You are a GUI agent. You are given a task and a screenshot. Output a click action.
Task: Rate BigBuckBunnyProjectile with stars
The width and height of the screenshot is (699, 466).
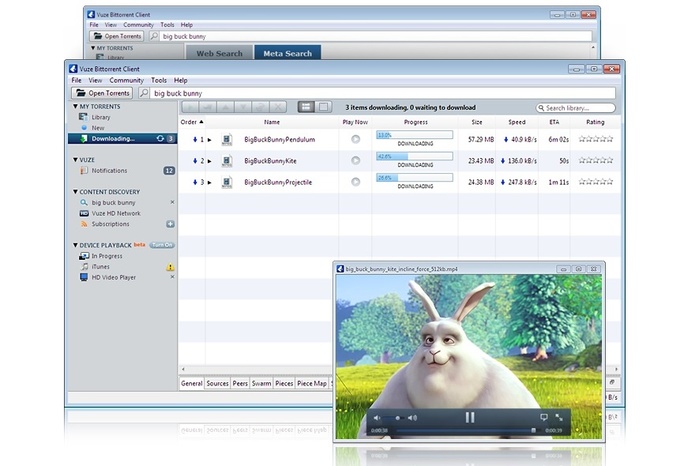596,181
